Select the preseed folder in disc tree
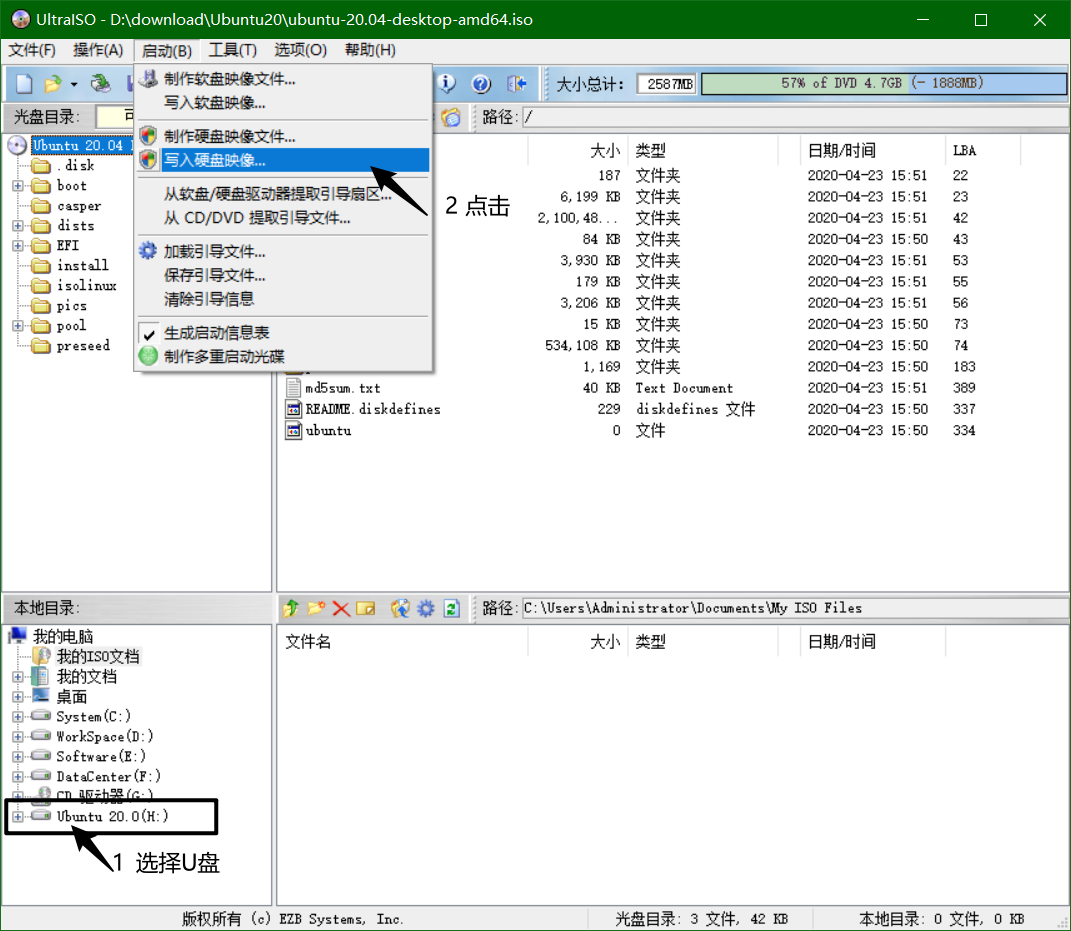 point(83,346)
